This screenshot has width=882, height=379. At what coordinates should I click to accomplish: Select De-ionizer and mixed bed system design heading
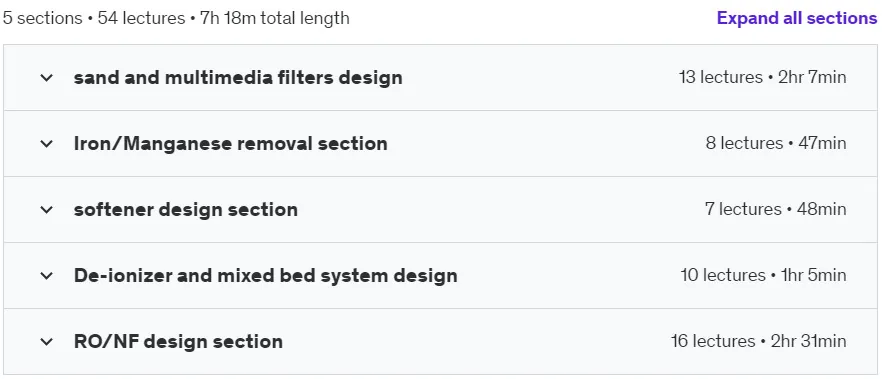pos(266,276)
